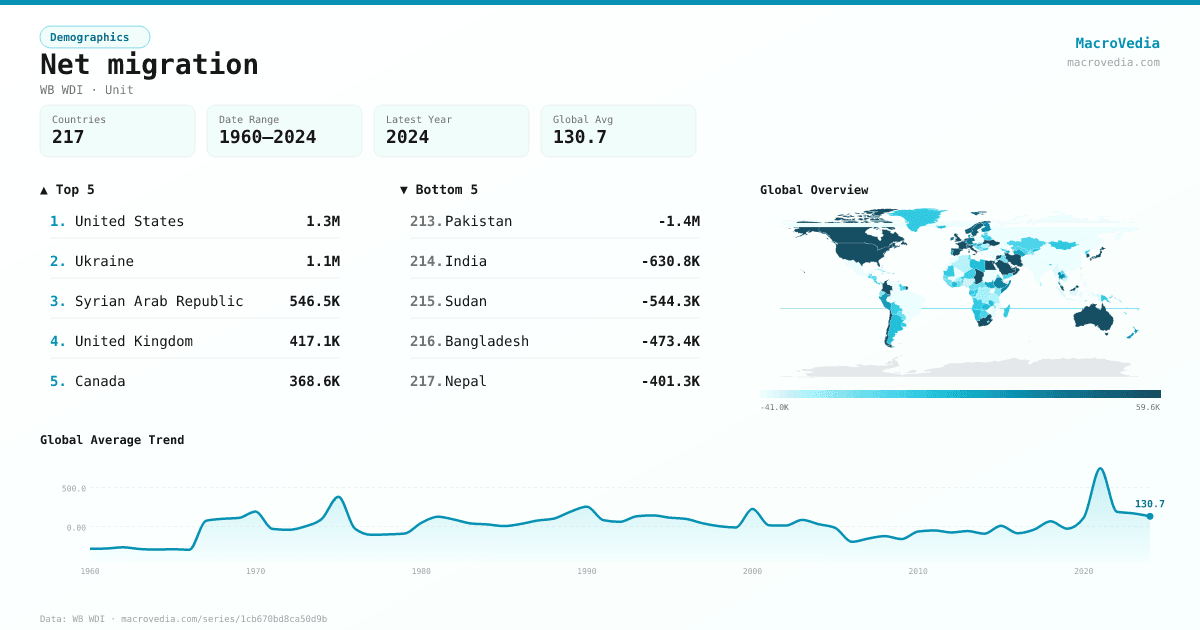
Task: Click the India row at rank 214
Action: coord(555,261)
